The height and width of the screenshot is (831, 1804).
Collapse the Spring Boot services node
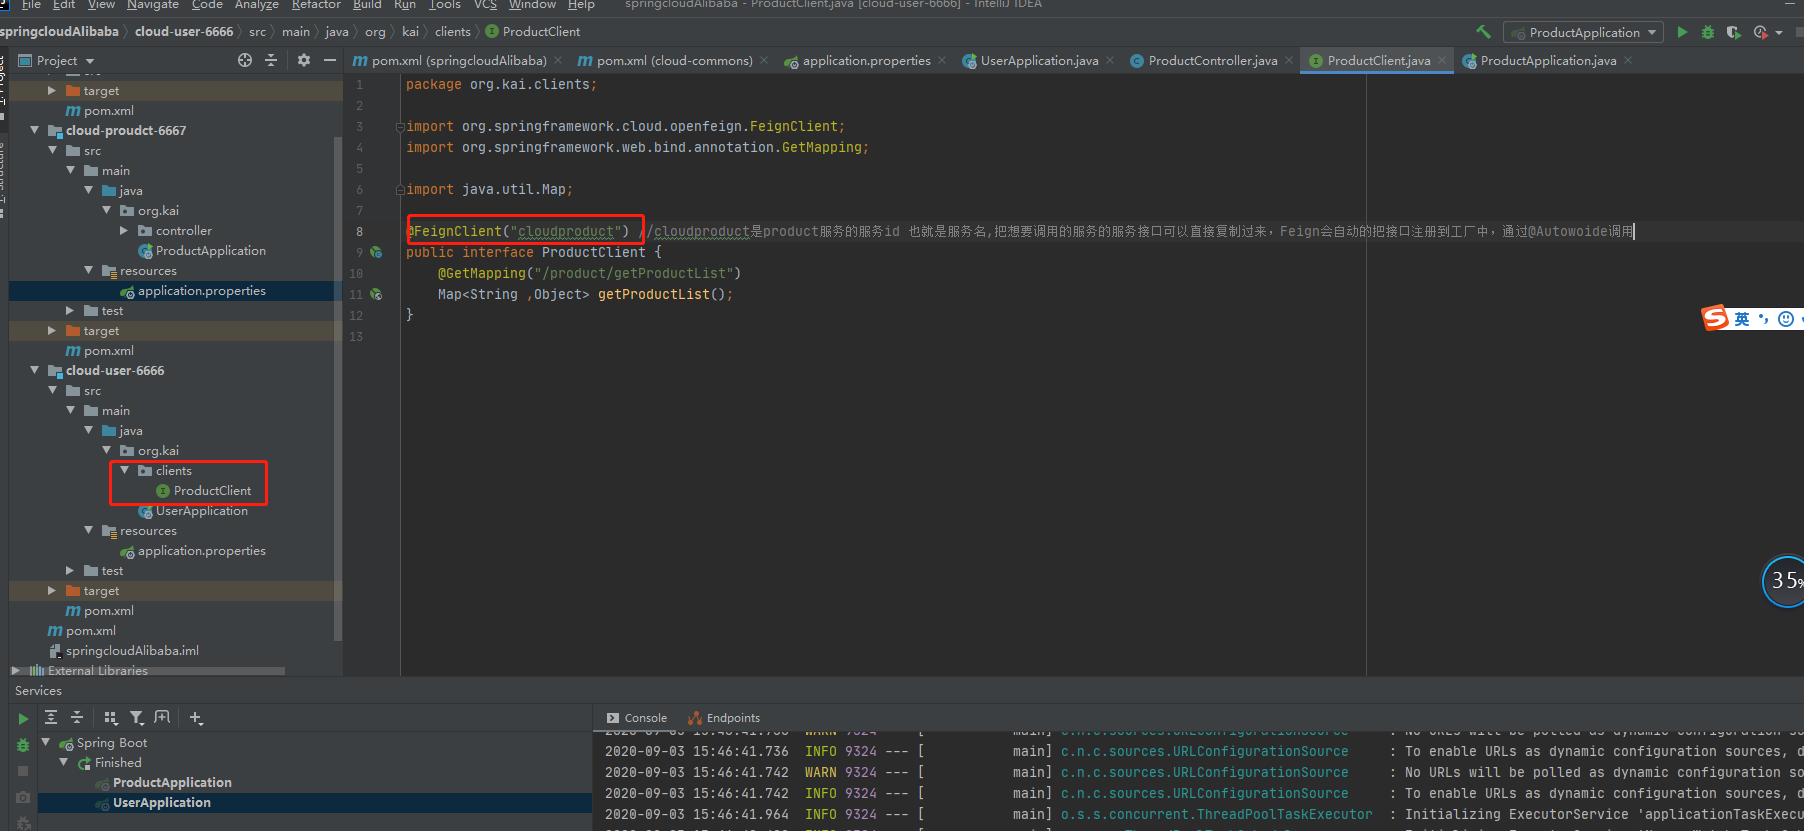(x=45, y=742)
